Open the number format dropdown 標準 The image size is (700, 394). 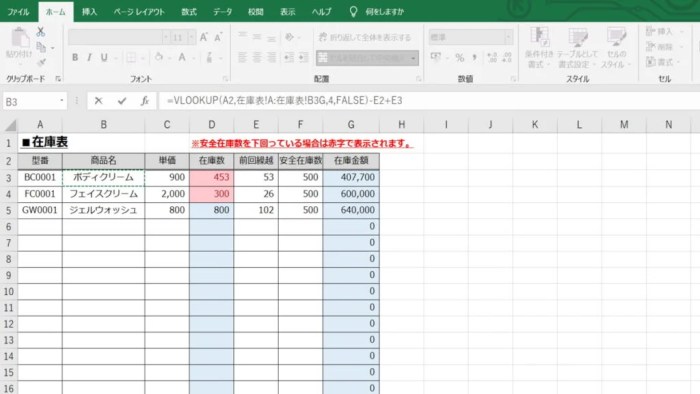(508, 37)
